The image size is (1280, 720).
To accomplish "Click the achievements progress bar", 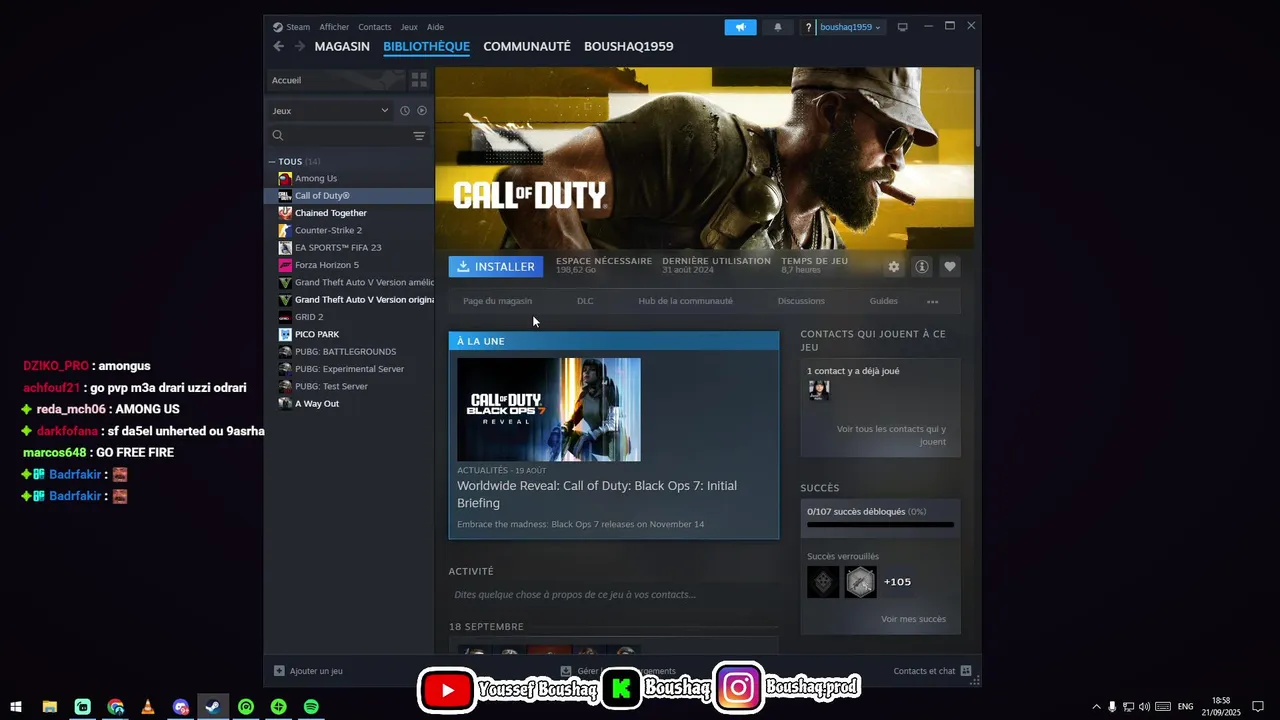I will [x=880, y=524].
